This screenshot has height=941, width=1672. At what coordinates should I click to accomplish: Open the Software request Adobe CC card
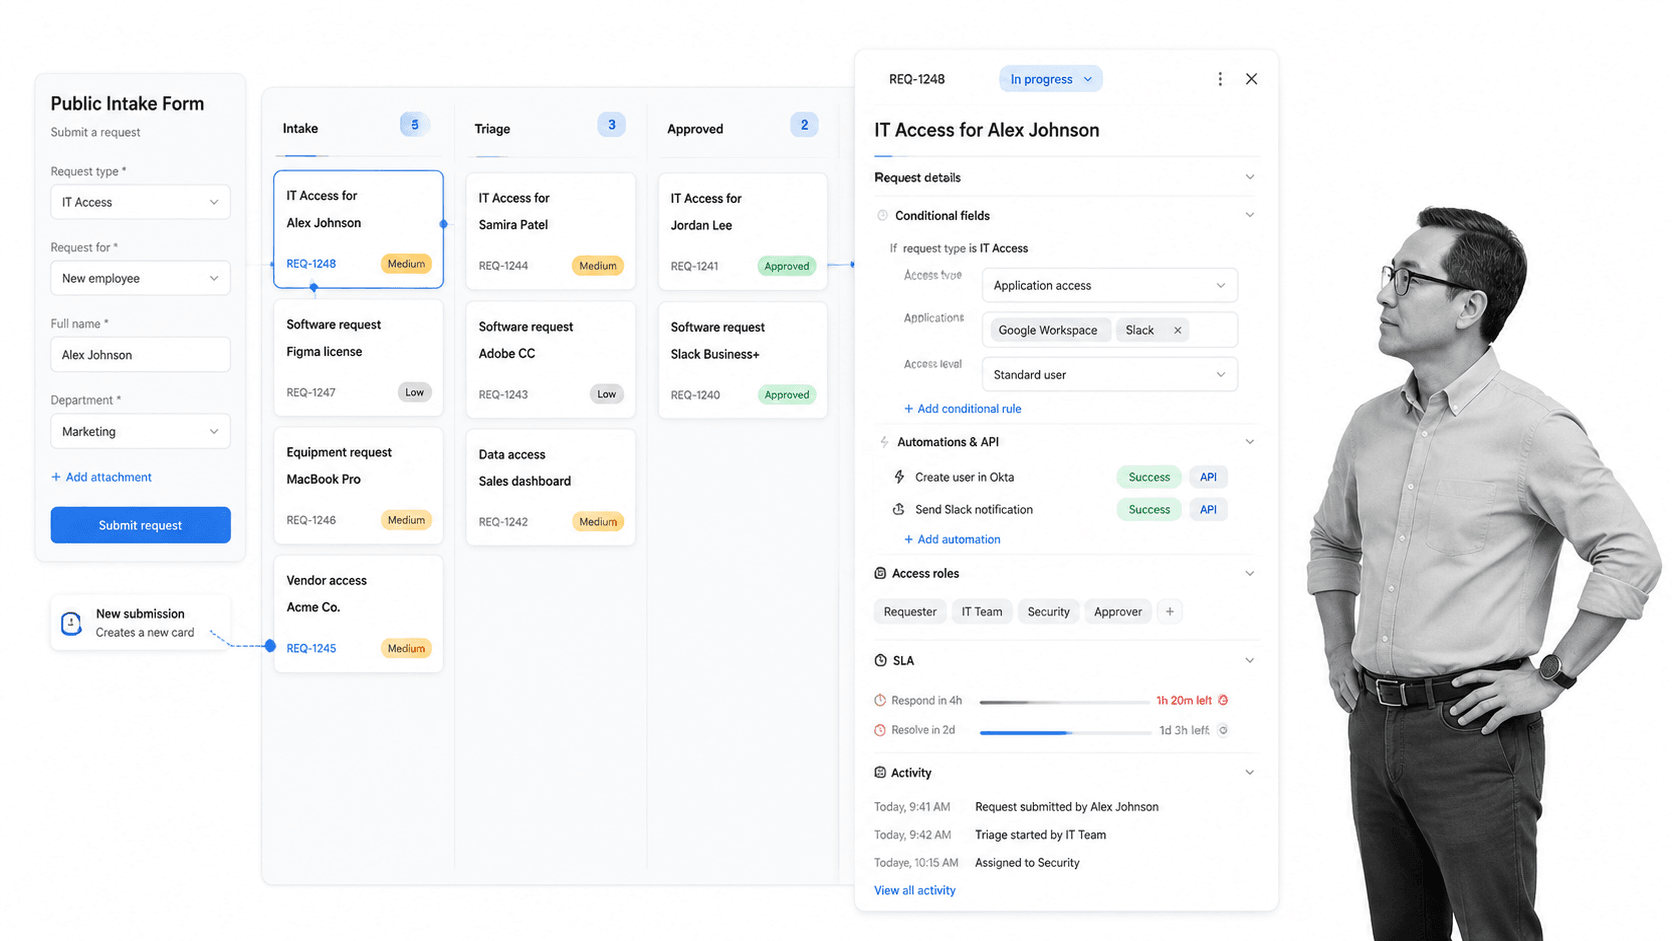tap(550, 360)
